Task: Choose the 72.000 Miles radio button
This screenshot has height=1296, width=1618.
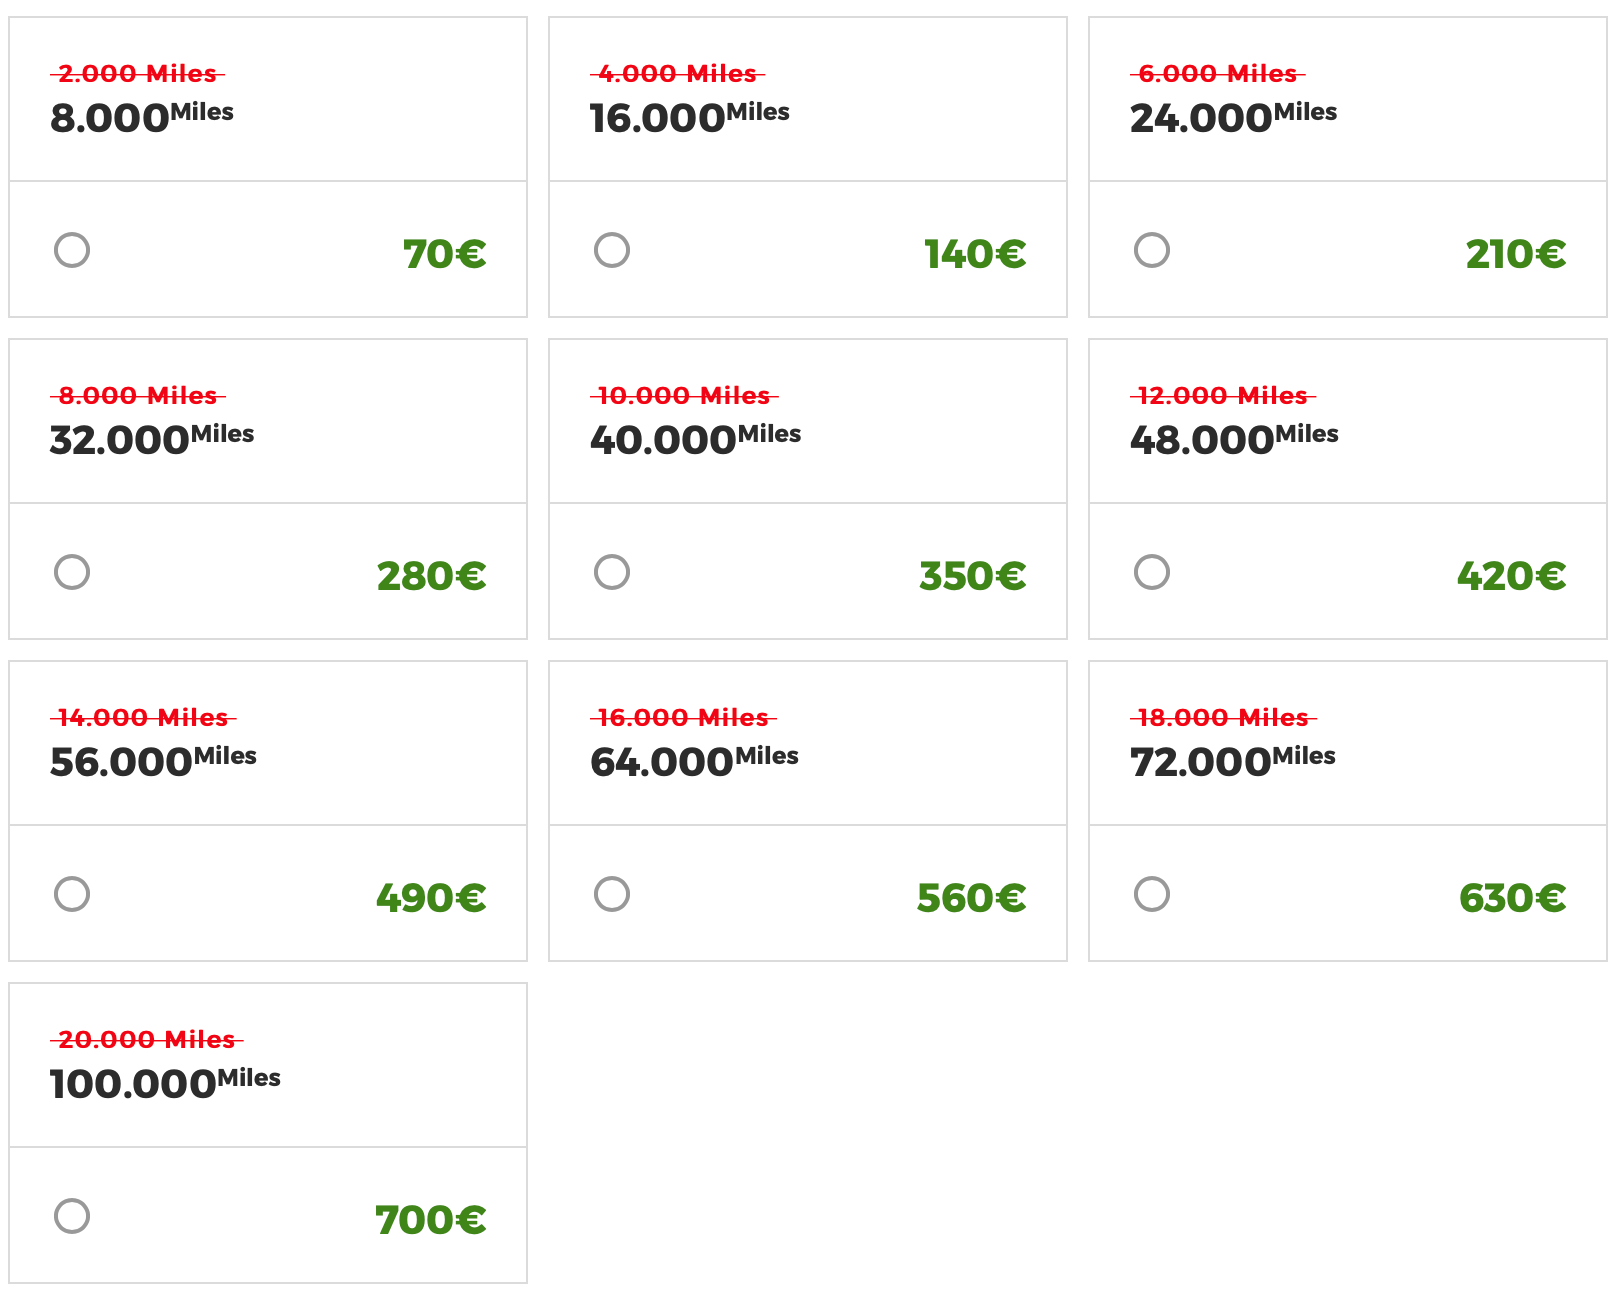Action: (1152, 894)
